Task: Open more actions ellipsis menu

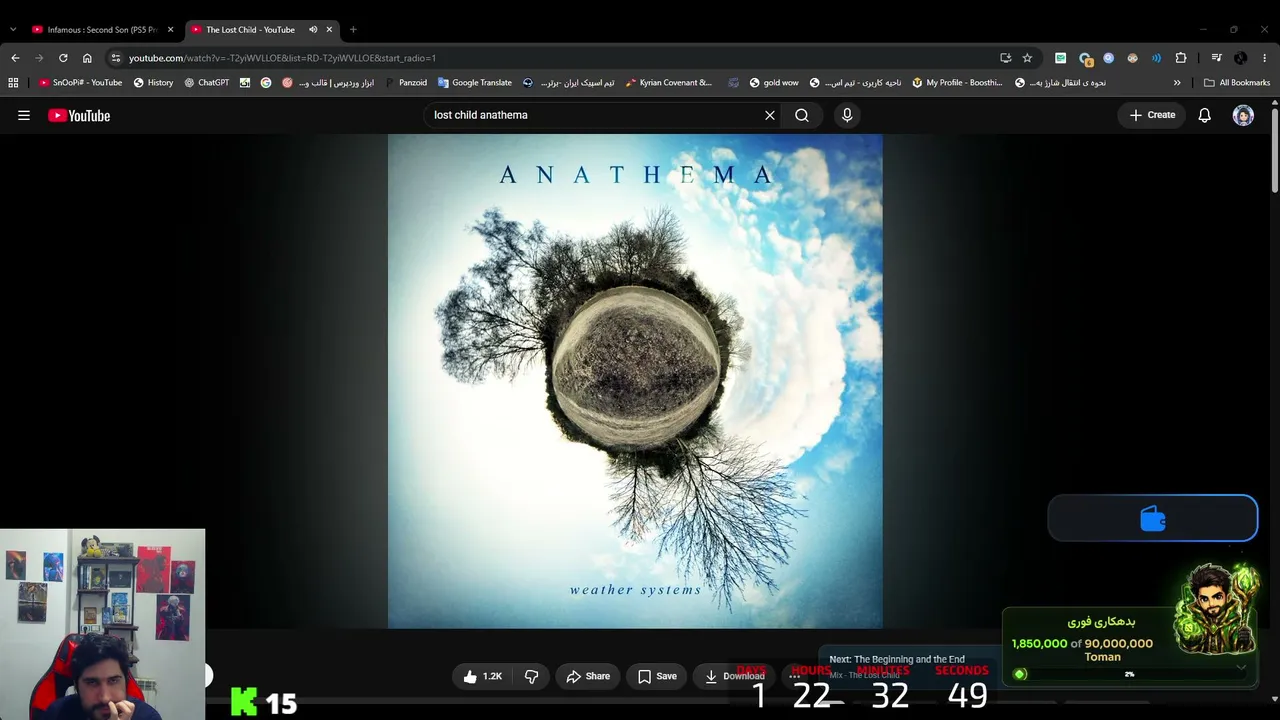Action: pyautogui.click(x=794, y=676)
